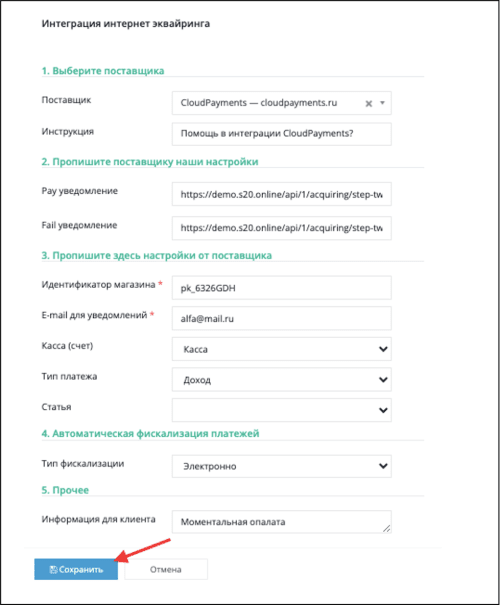Clear the selected CloudPayments provider with the x icon

coord(368,103)
